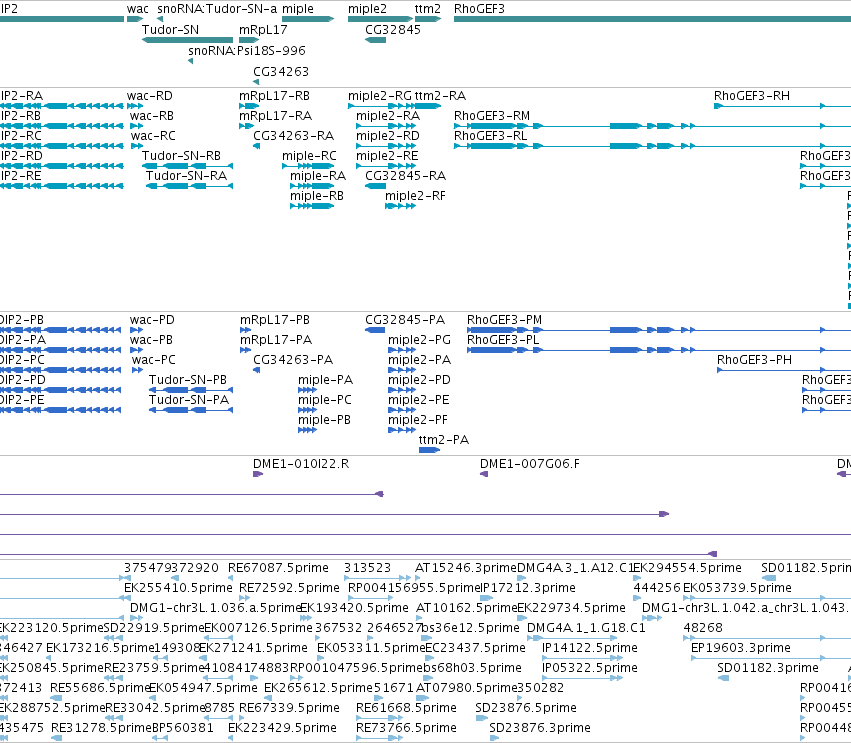Select clone end DME1-010I22.R

click(x=301, y=465)
